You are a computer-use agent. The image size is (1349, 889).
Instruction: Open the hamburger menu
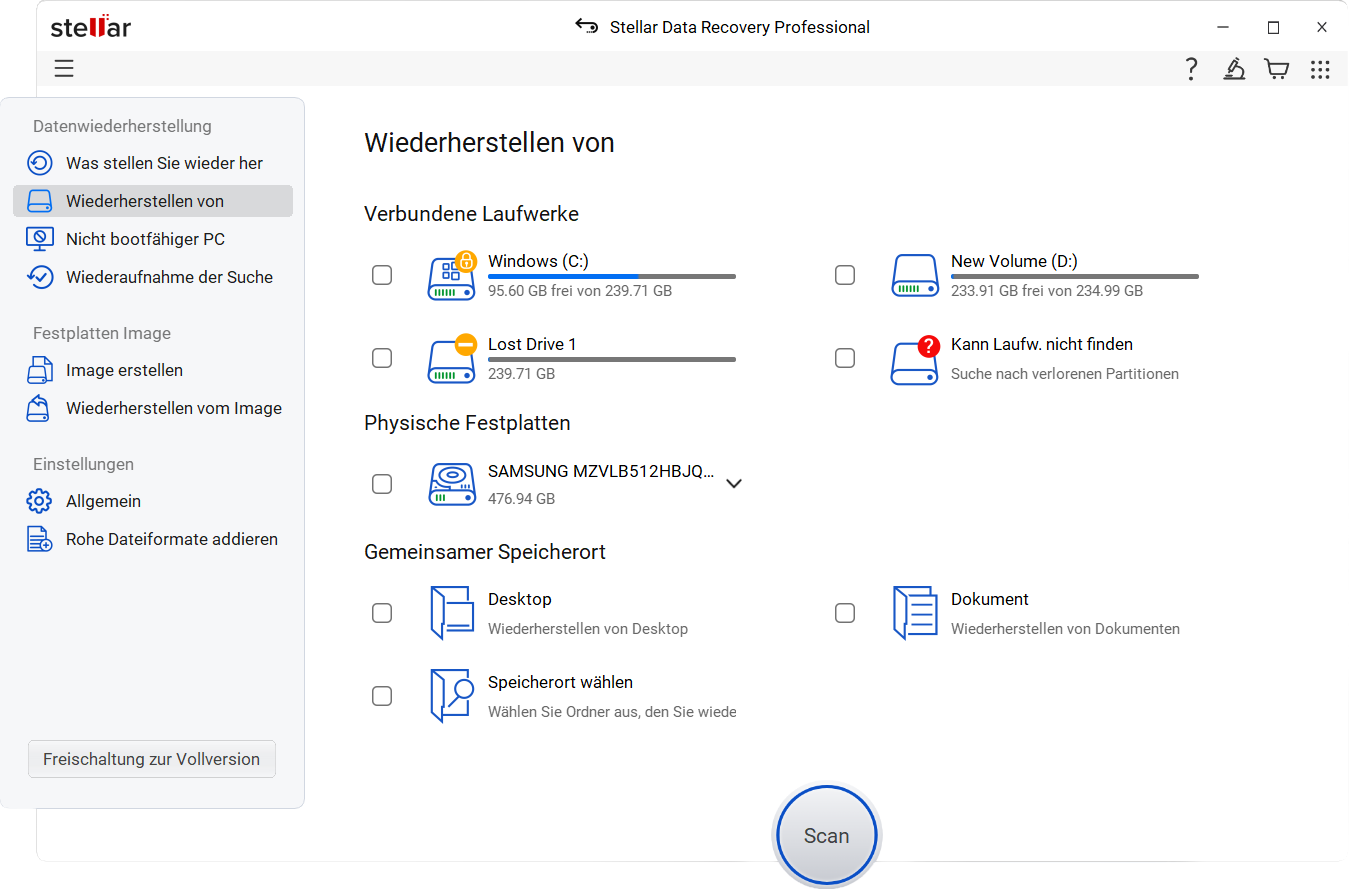tap(64, 69)
